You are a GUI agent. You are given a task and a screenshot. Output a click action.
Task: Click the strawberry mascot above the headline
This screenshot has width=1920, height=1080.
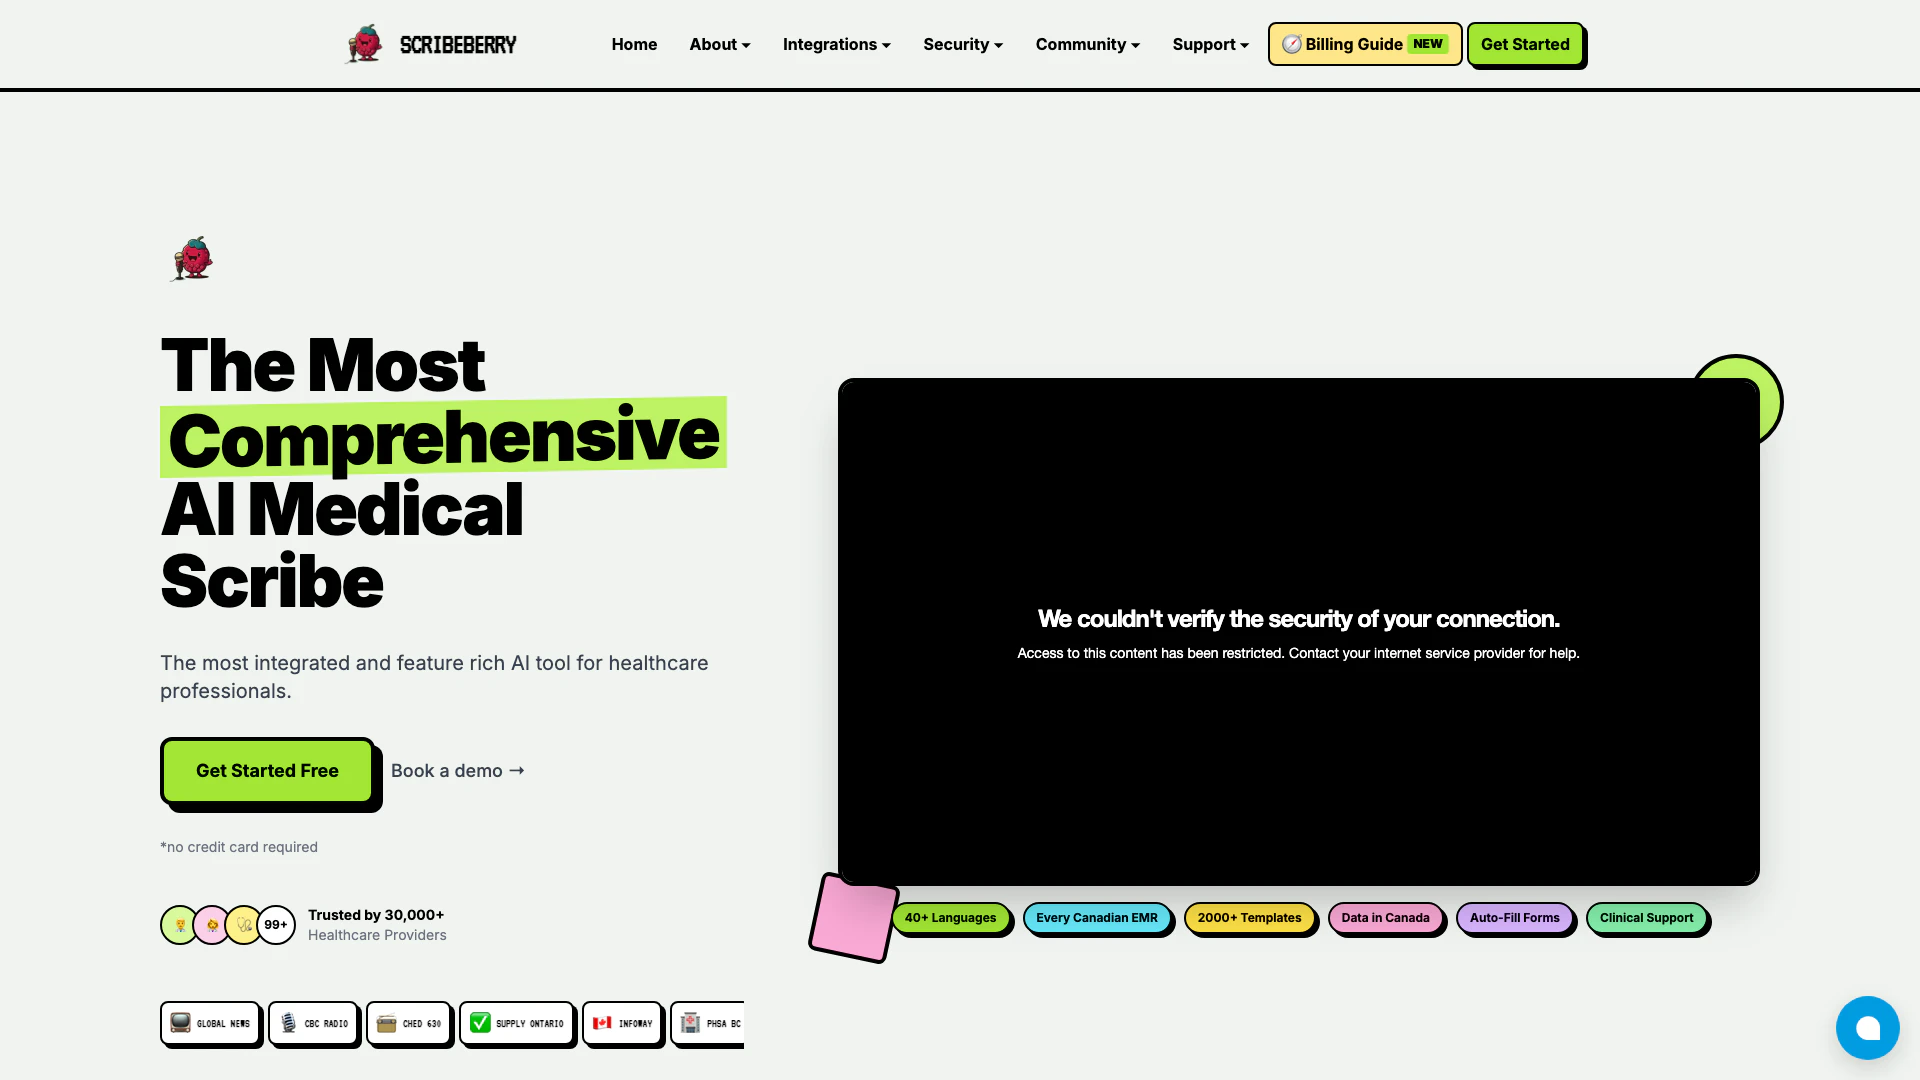click(191, 259)
